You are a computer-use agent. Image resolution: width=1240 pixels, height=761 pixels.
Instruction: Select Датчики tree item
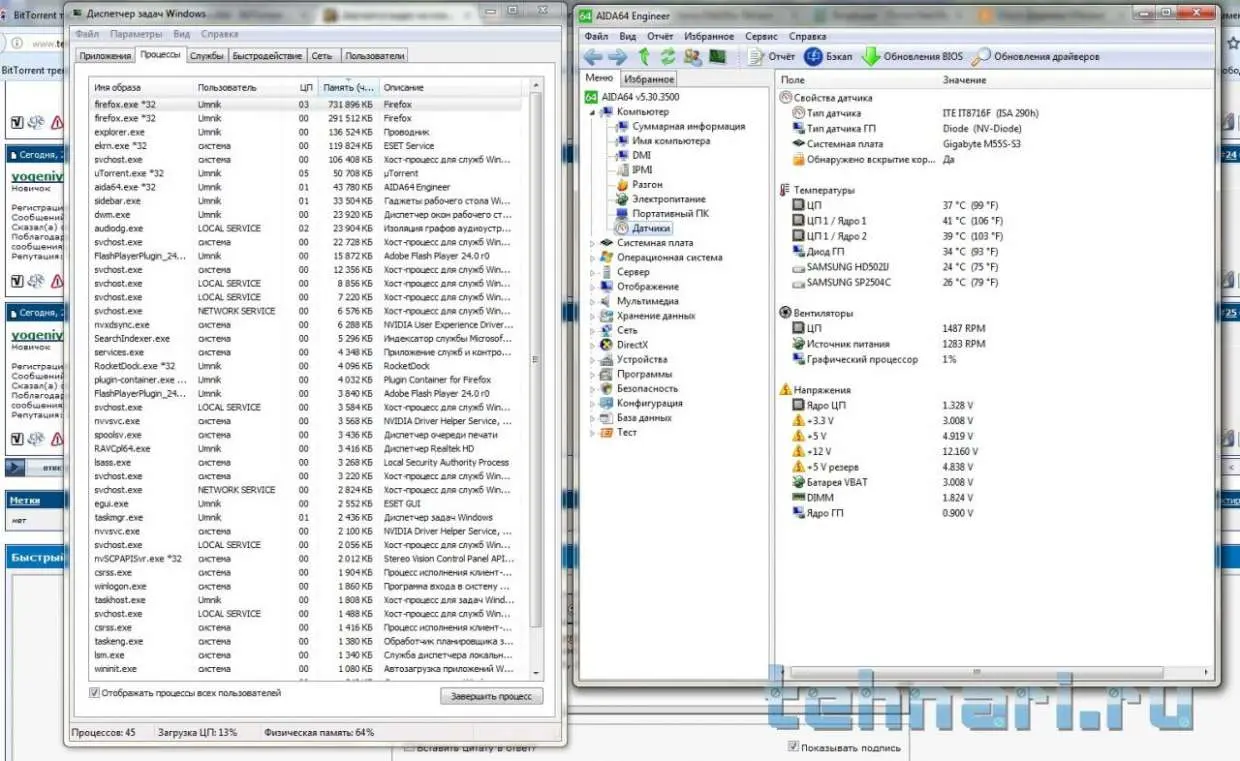pos(651,228)
